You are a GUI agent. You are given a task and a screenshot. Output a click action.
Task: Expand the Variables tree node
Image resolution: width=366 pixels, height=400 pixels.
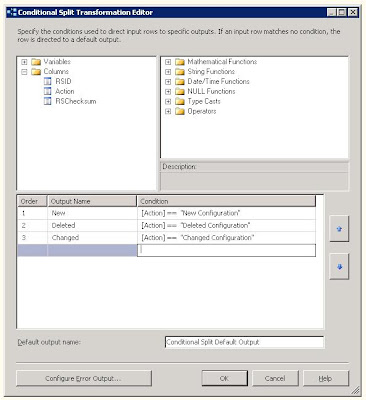pyautogui.click(x=24, y=62)
